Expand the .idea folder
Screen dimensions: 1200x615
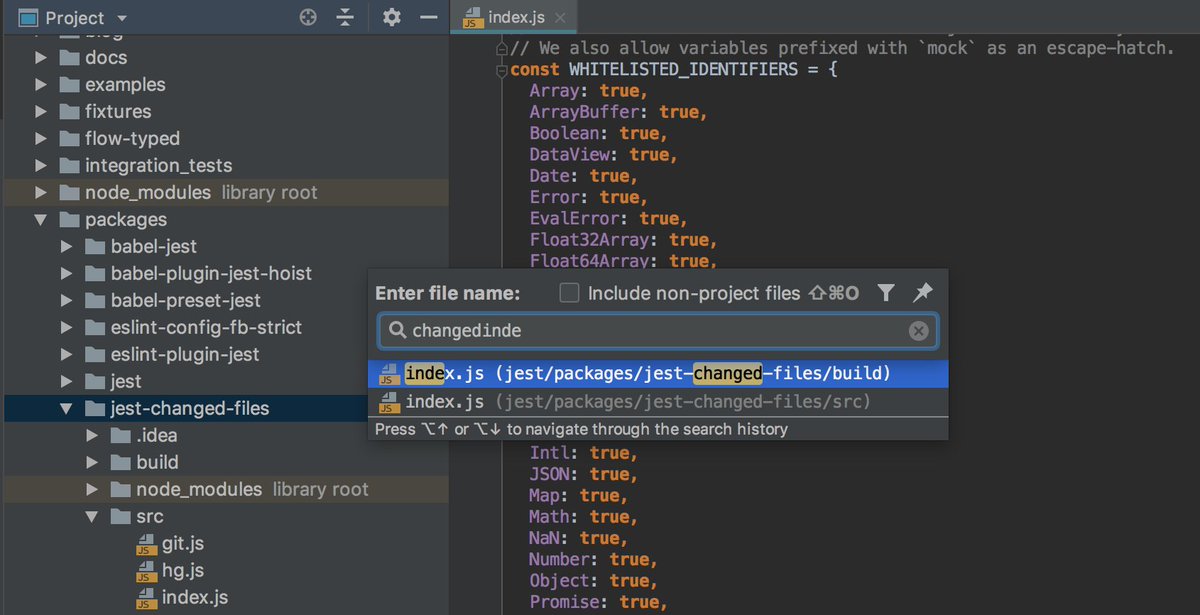click(92, 436)
